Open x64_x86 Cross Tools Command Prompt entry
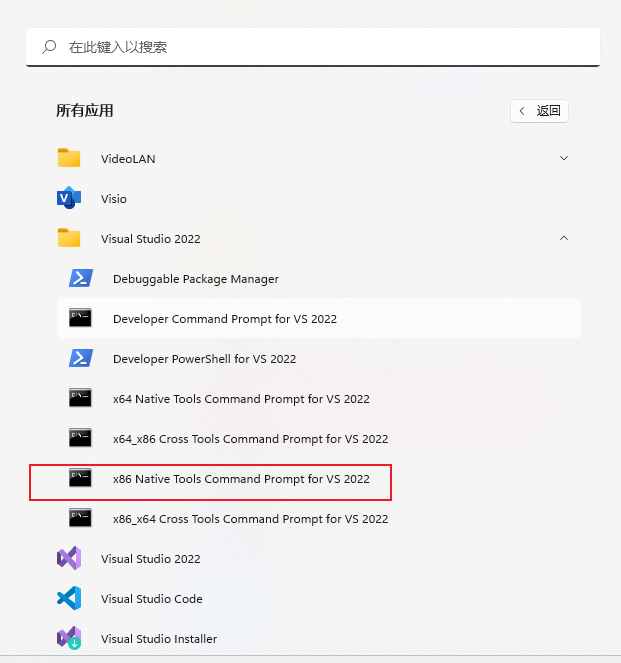The image size is (621, 663). tap(250, 439)
